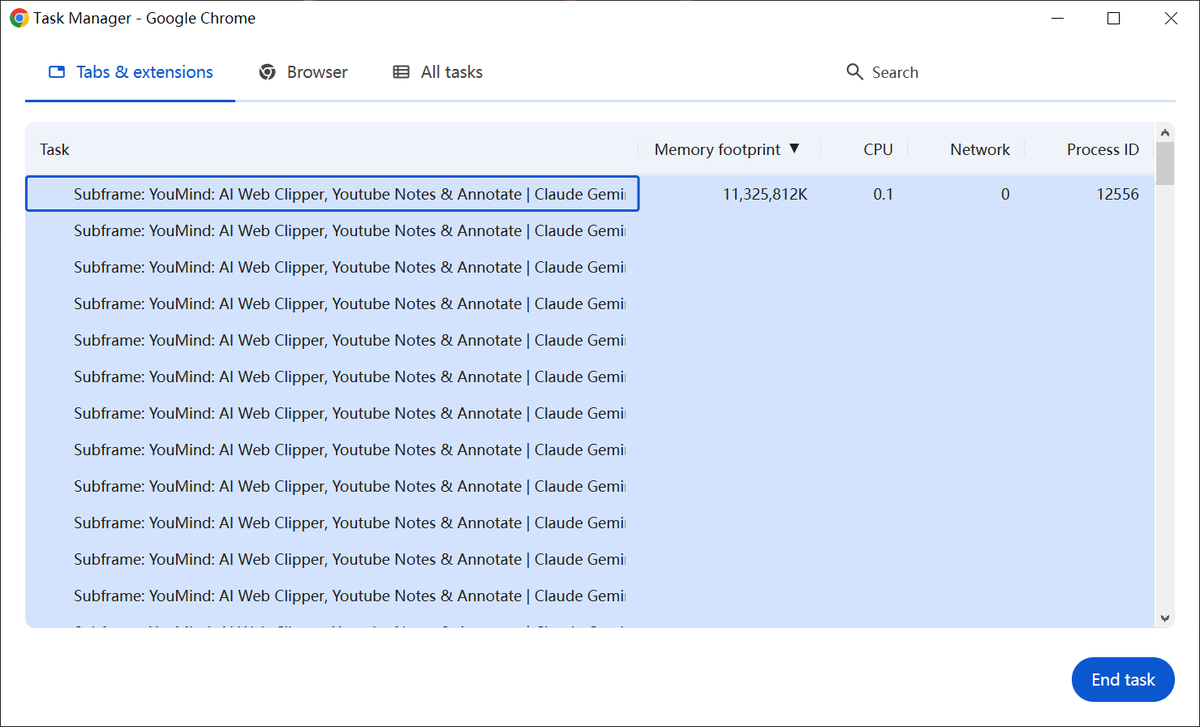Sort tasks by the CPU column
This screenshot has width=1200, height=727.
(878, 149)
